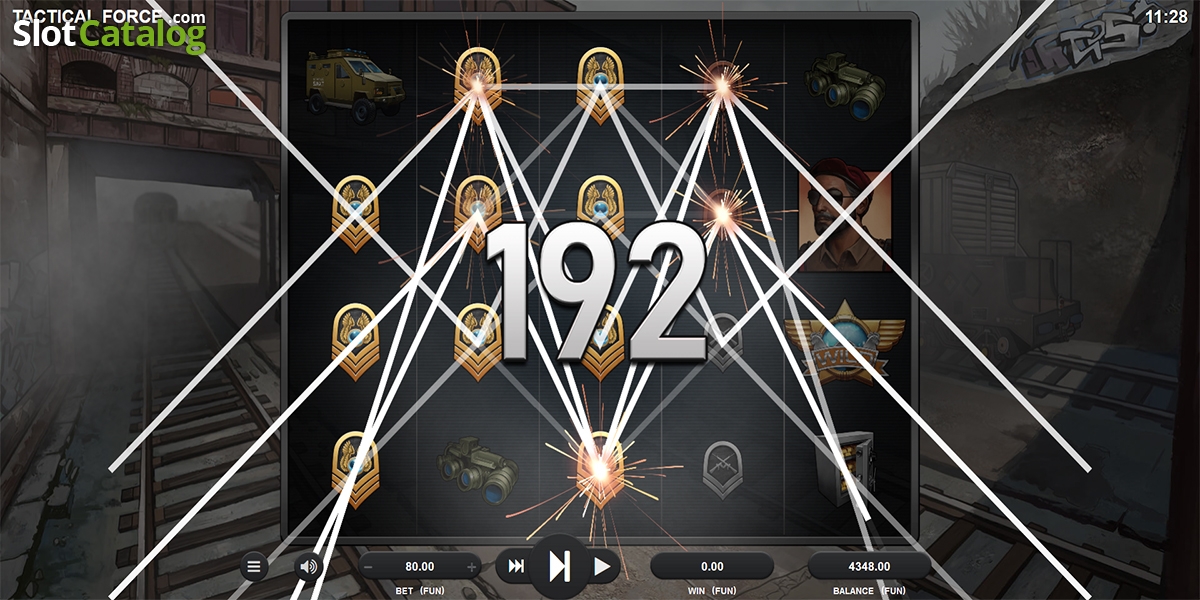This screenshot has width=1200, height=600.
Task: Select the gold badge in the first reel's second row
Action: point(355,213)
